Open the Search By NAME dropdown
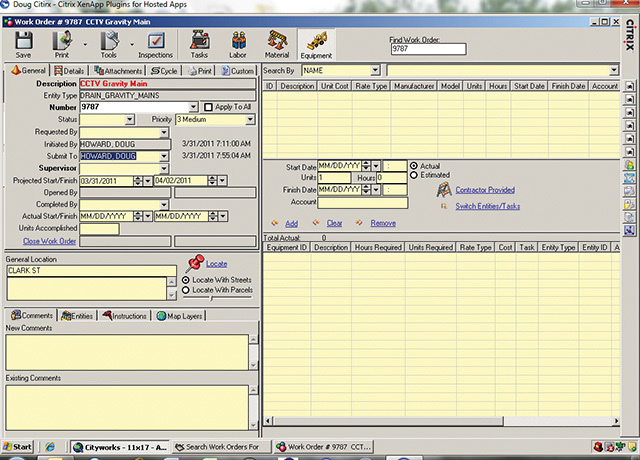 coord(375,71)
